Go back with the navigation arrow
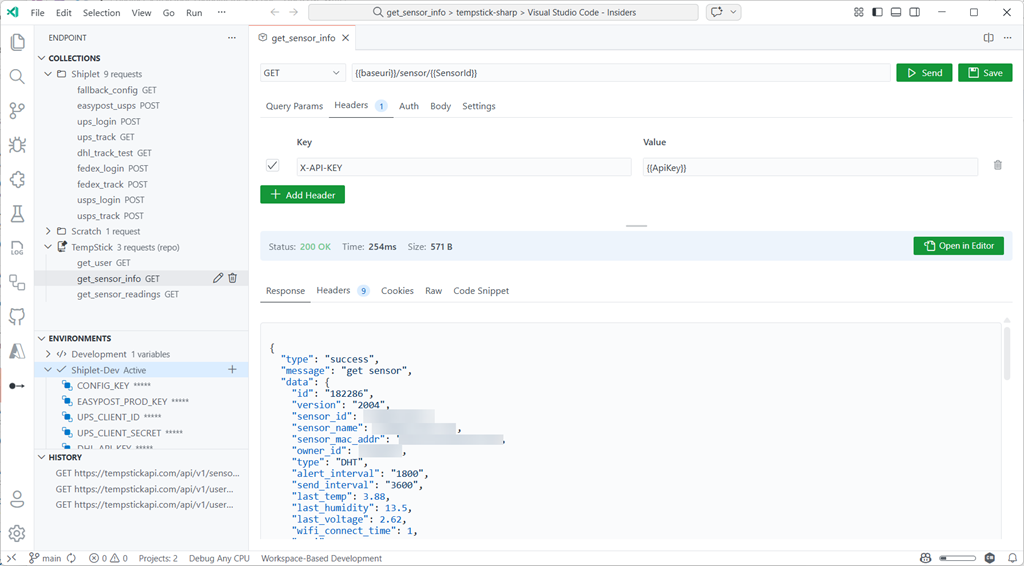This screenshot has width=1024, height=566. pyautogui.click(x=275, y=12)
